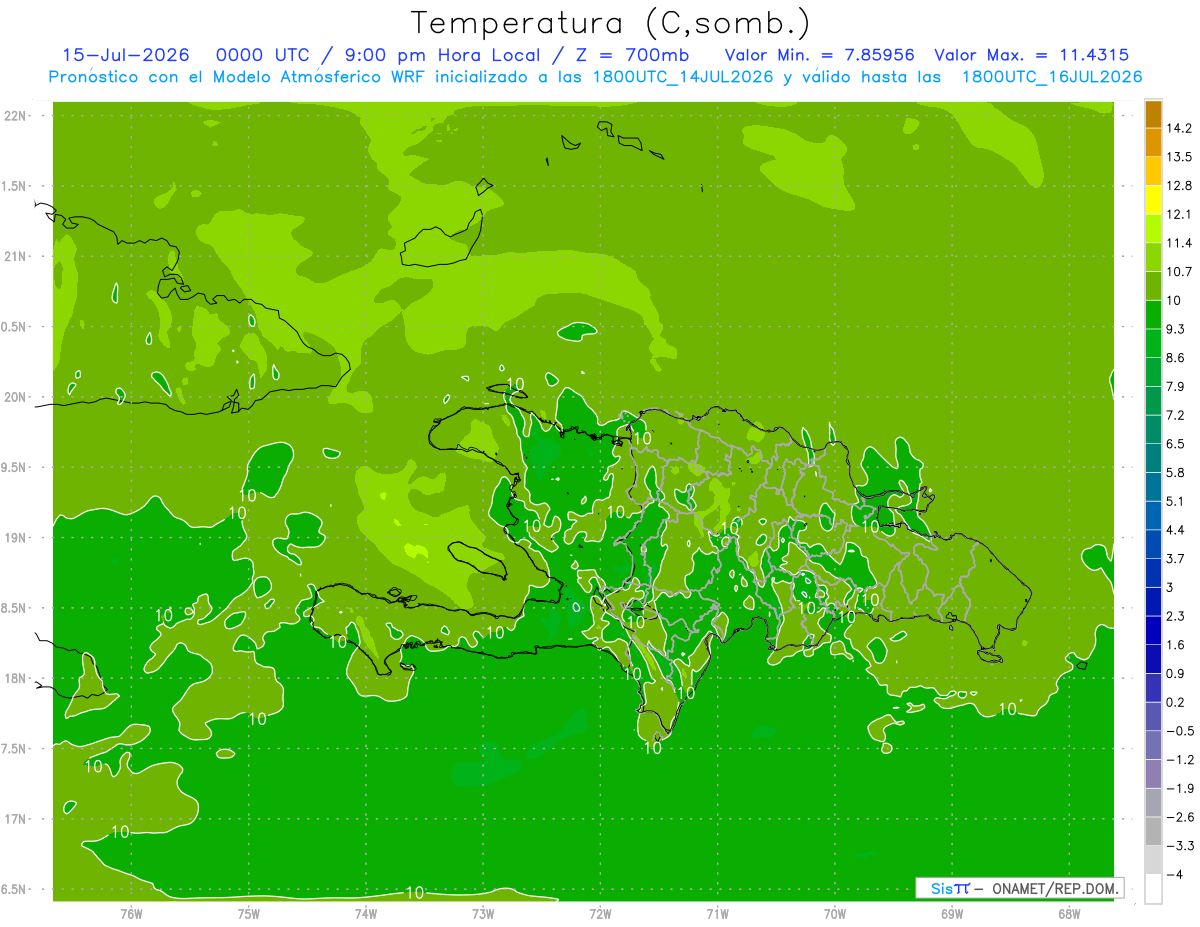Click the '12.1' colorbar label

pyautogui.click(x=1179, y=214)
